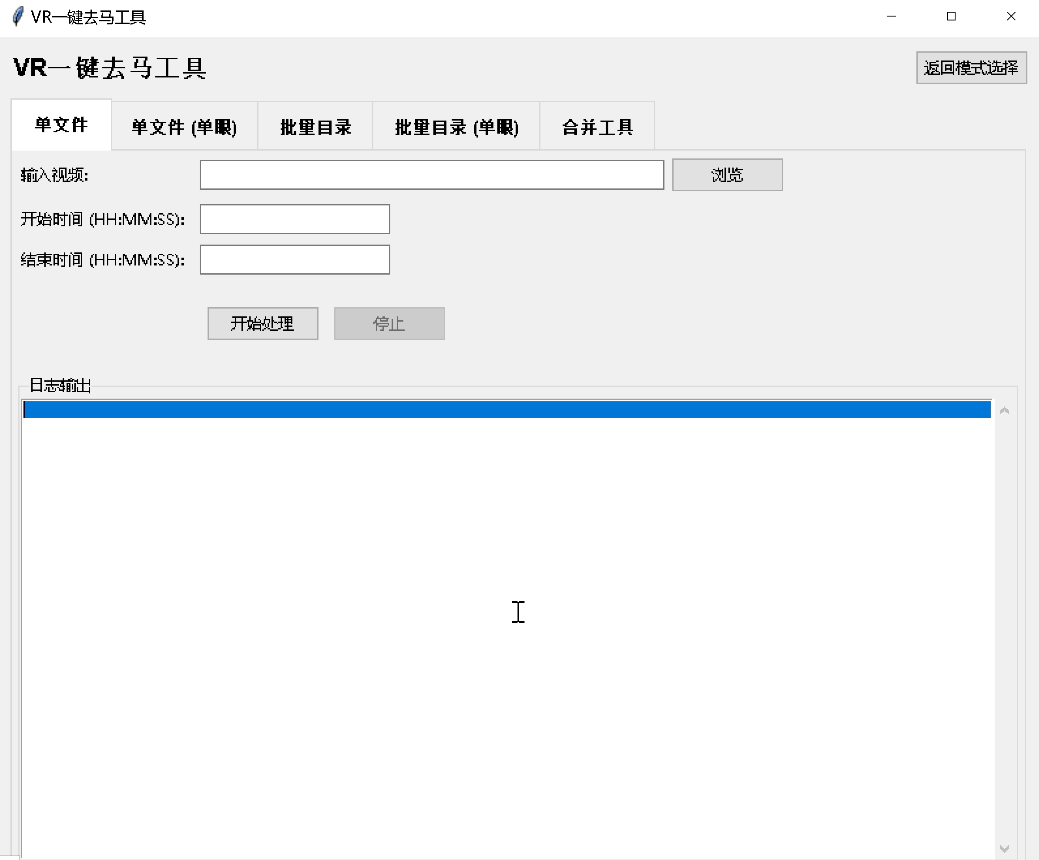Select the highlighted first log line

pos(507,409)
